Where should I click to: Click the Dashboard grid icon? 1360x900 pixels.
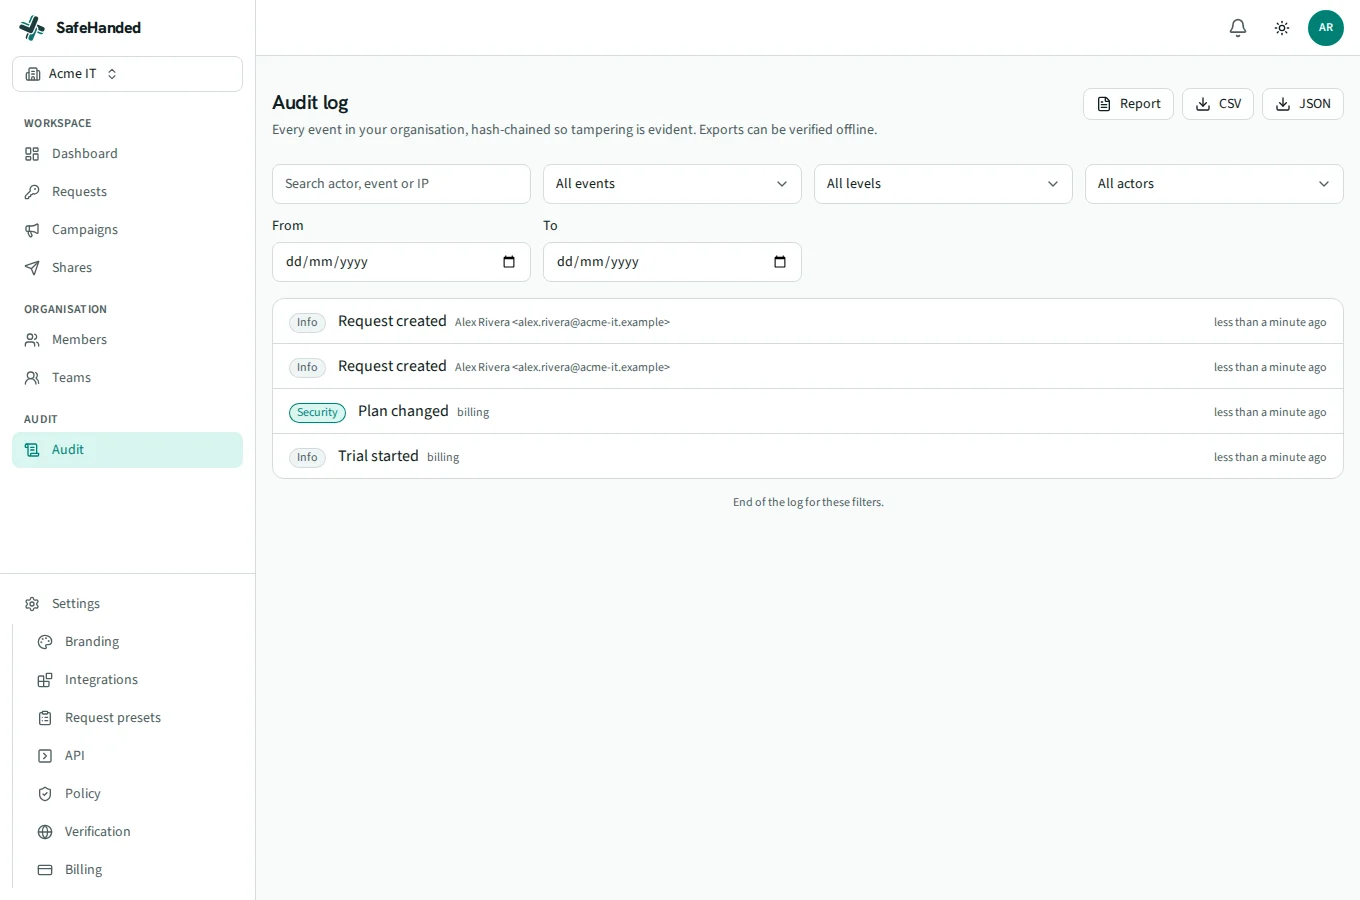(32, 154)
